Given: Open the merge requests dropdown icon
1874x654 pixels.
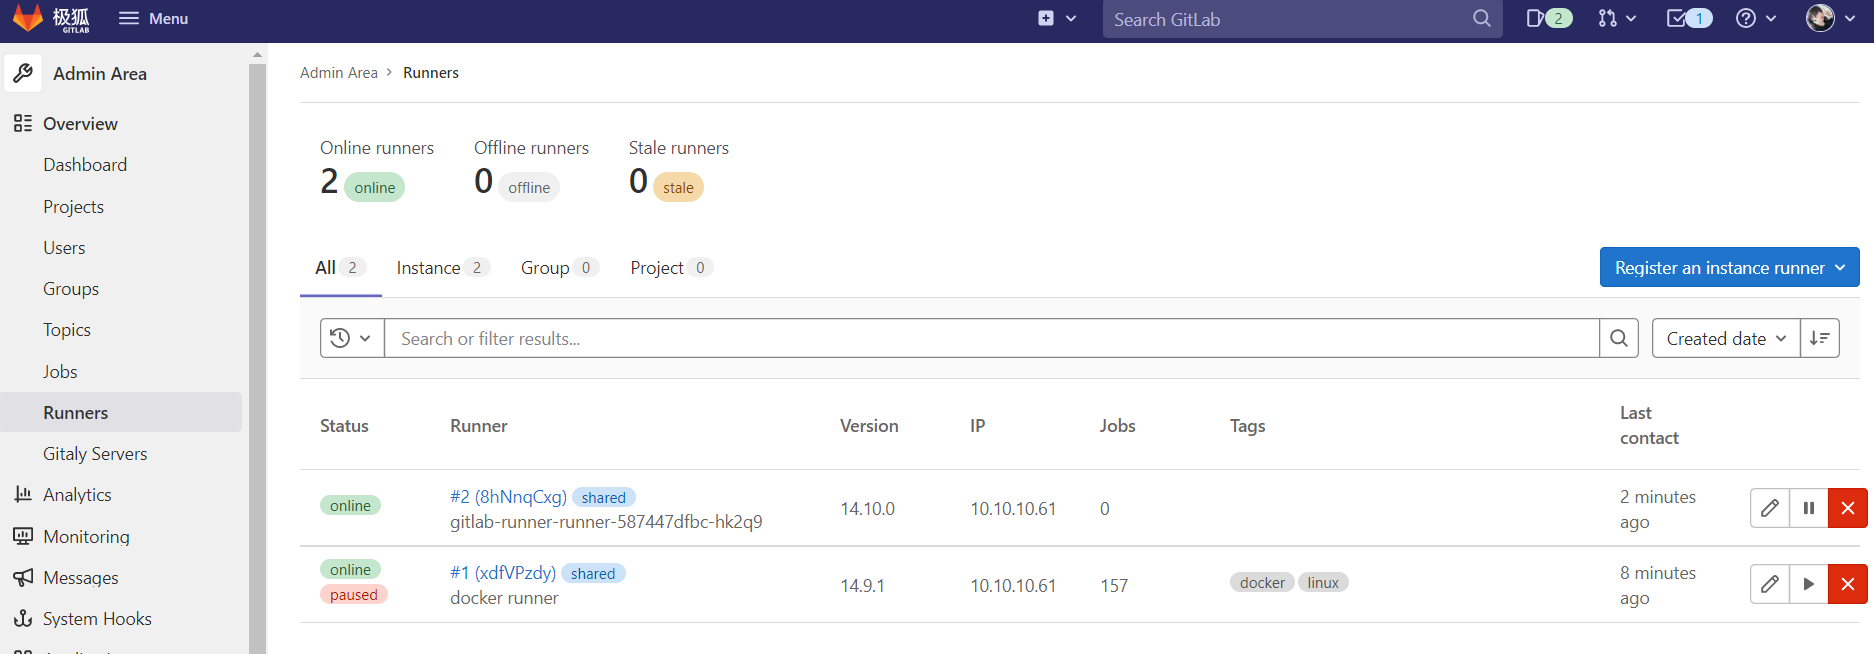Looking at the screenshot, I should click(1616, 18).
